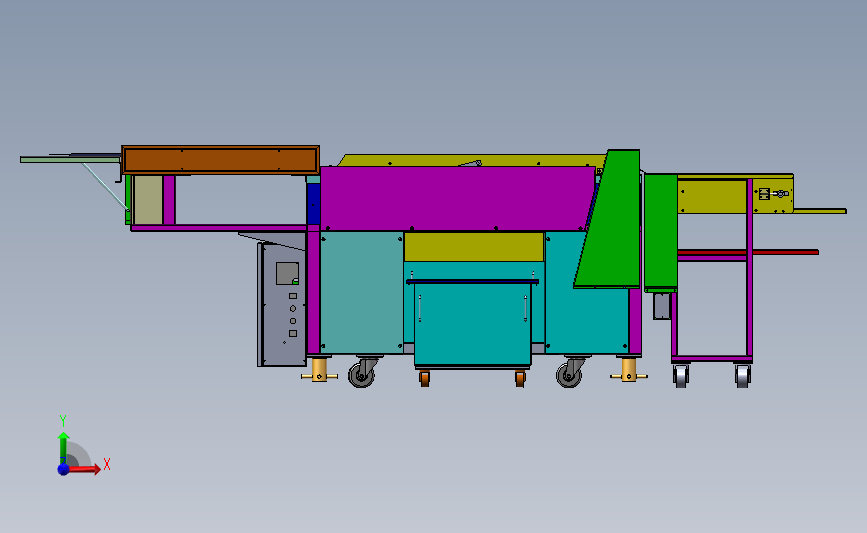This screenshot has width=867, height=533.
Task: Select the teal cart under the machine center
Action: click(x=473, y=323)
